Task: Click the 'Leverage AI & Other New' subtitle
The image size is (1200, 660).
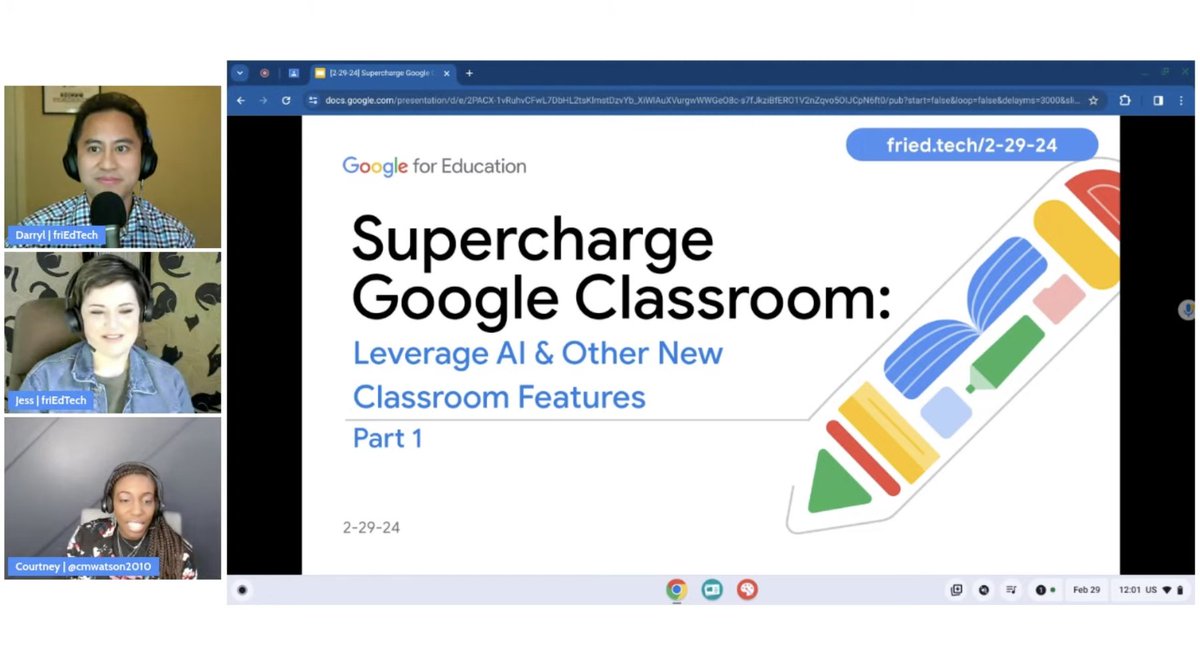Action: click(538, 353)
